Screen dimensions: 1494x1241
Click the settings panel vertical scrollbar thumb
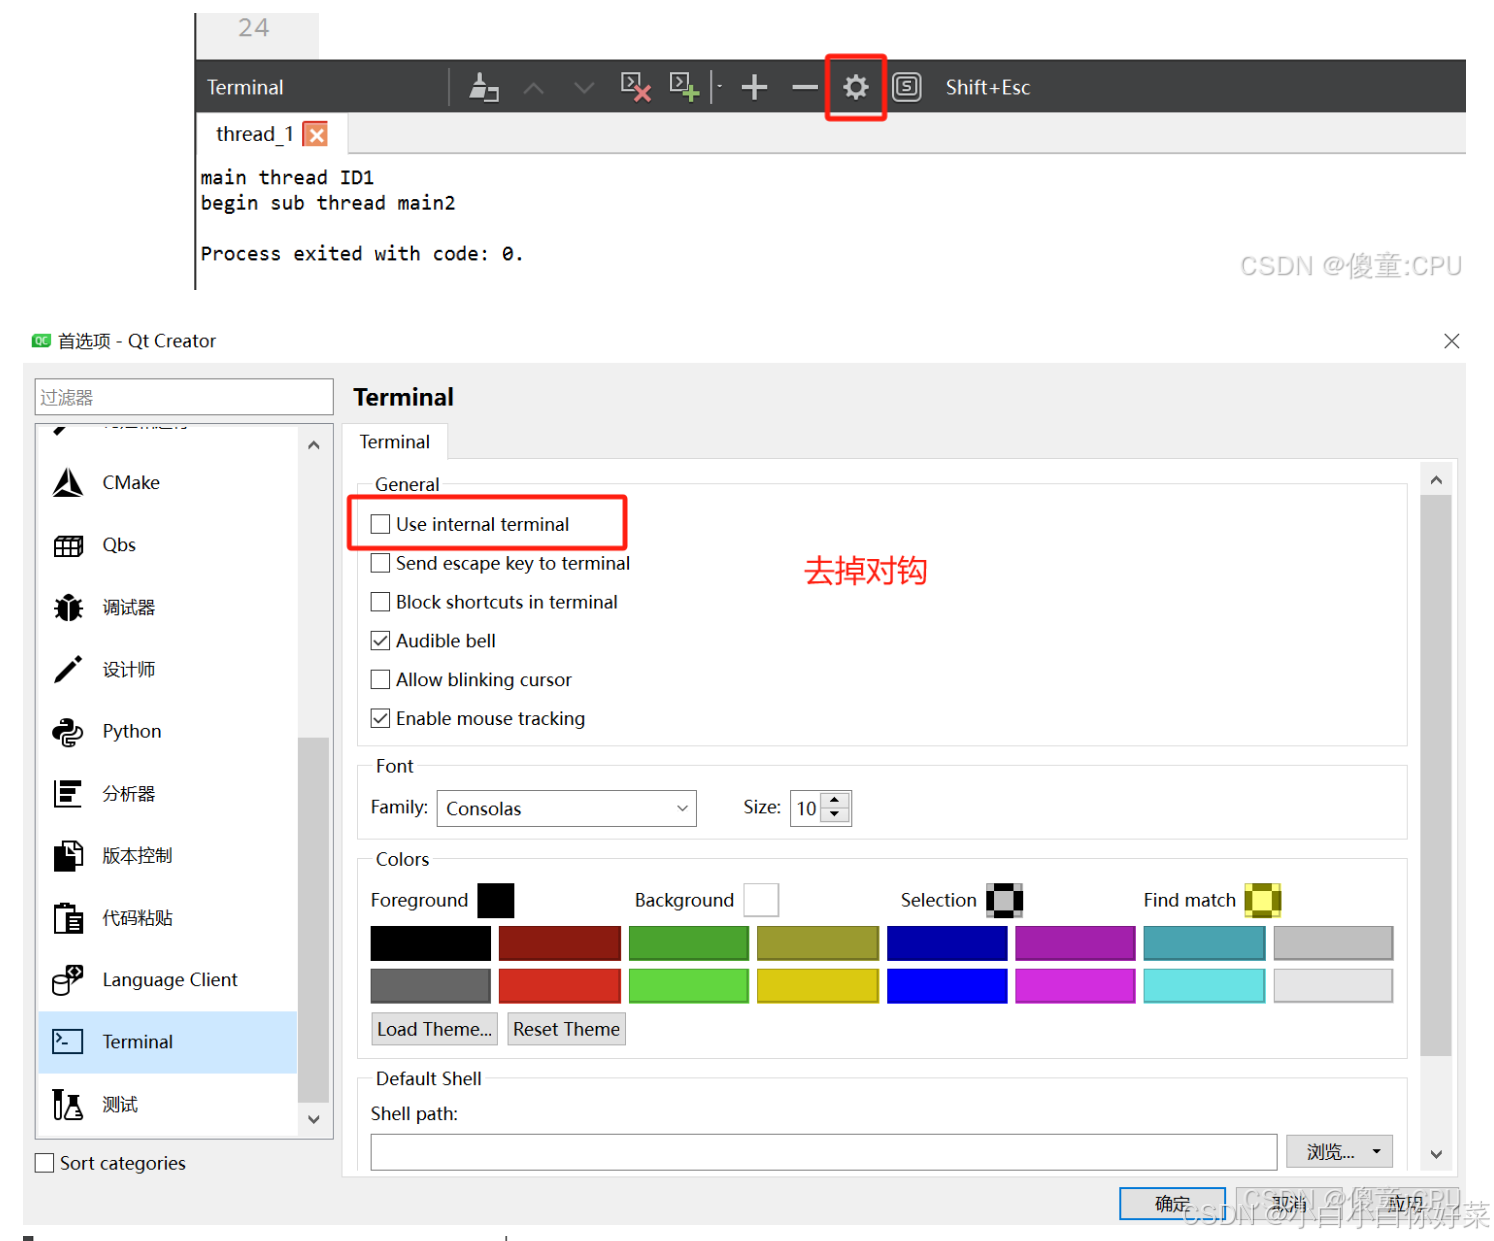1436,776
